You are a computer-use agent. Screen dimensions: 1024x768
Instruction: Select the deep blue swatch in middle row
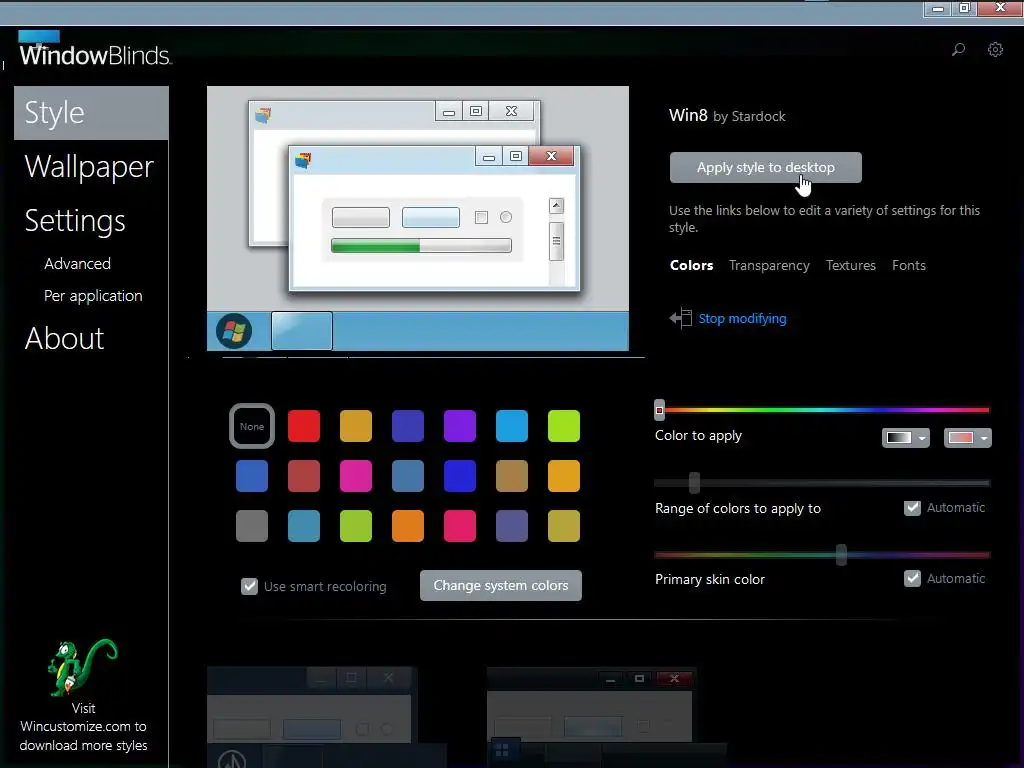coord(460,476)
